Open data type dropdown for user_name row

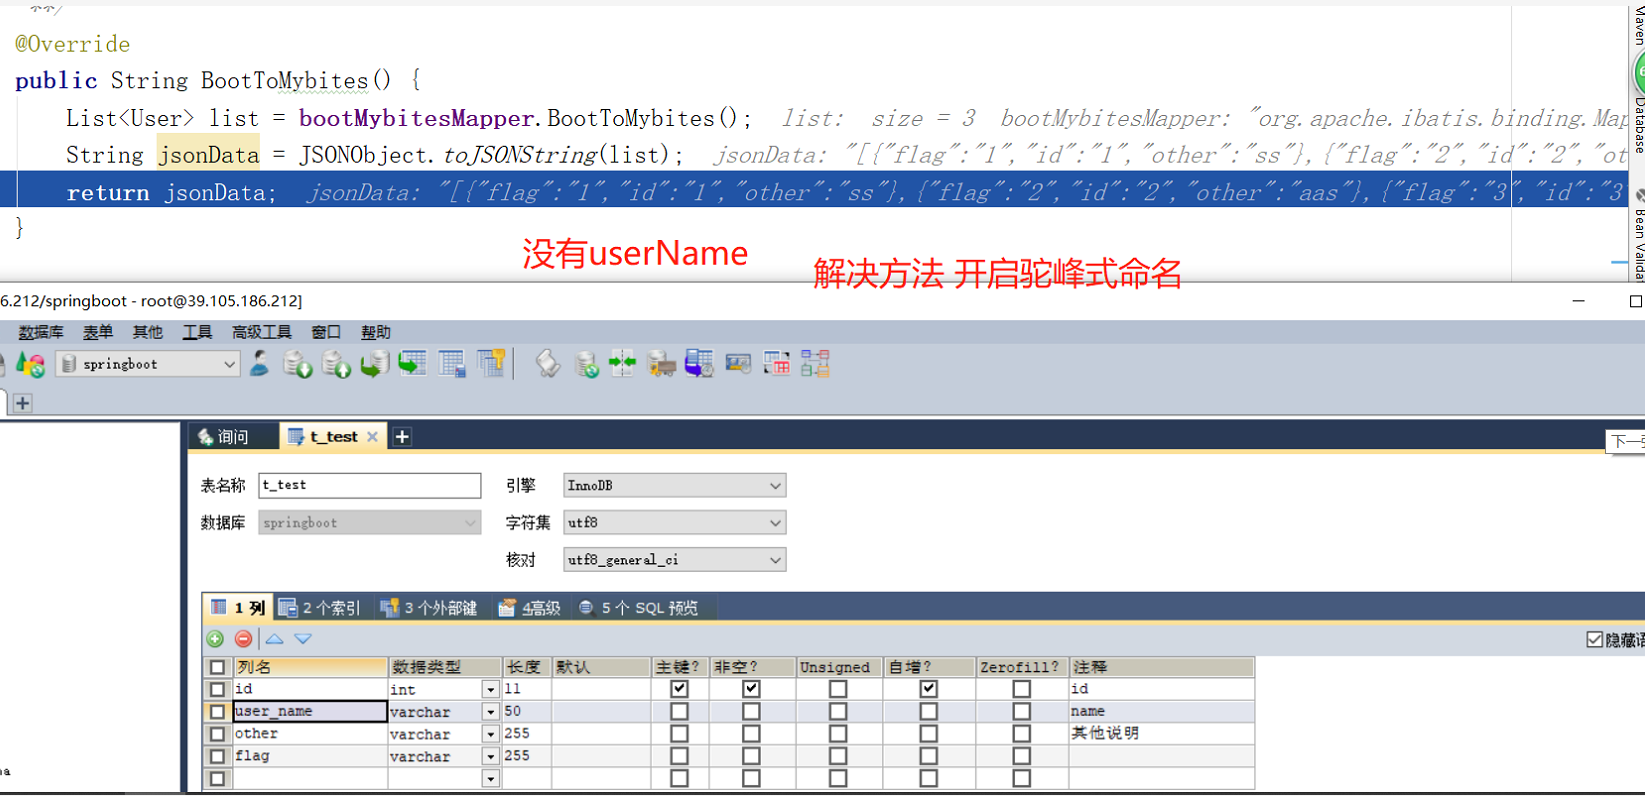(x=490, y=712)
